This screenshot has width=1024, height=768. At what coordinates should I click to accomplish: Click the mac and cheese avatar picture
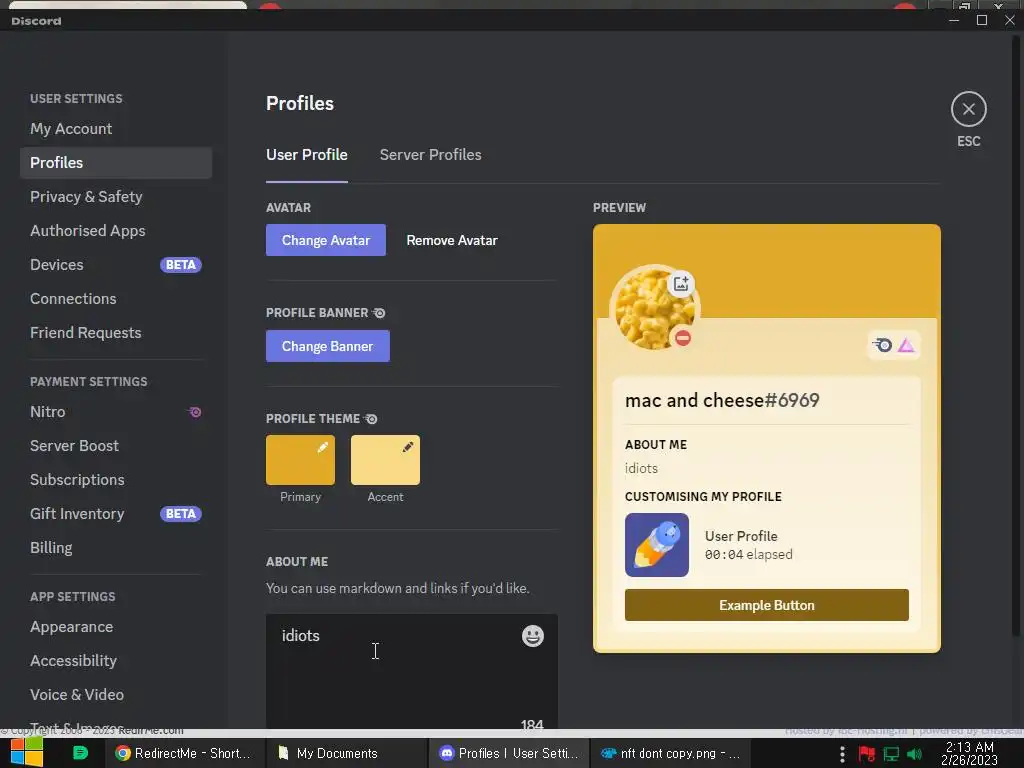(x=654, y=309)
